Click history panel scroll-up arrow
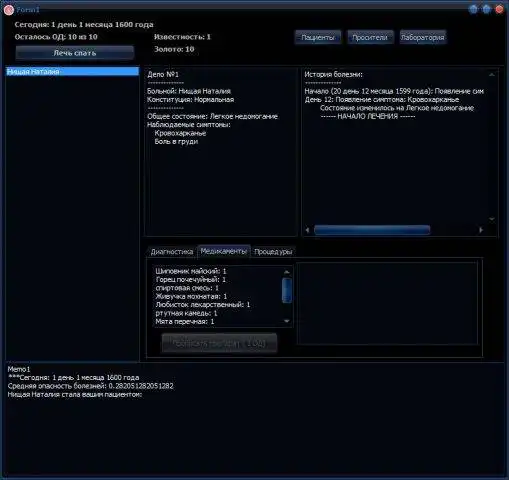 tap(492, 75)
